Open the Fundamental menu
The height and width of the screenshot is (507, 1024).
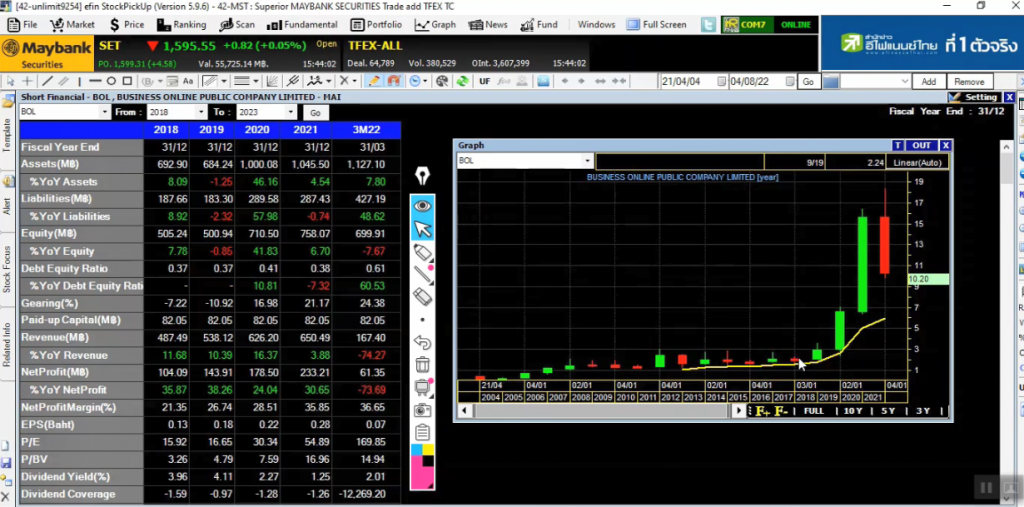[302, 25]
